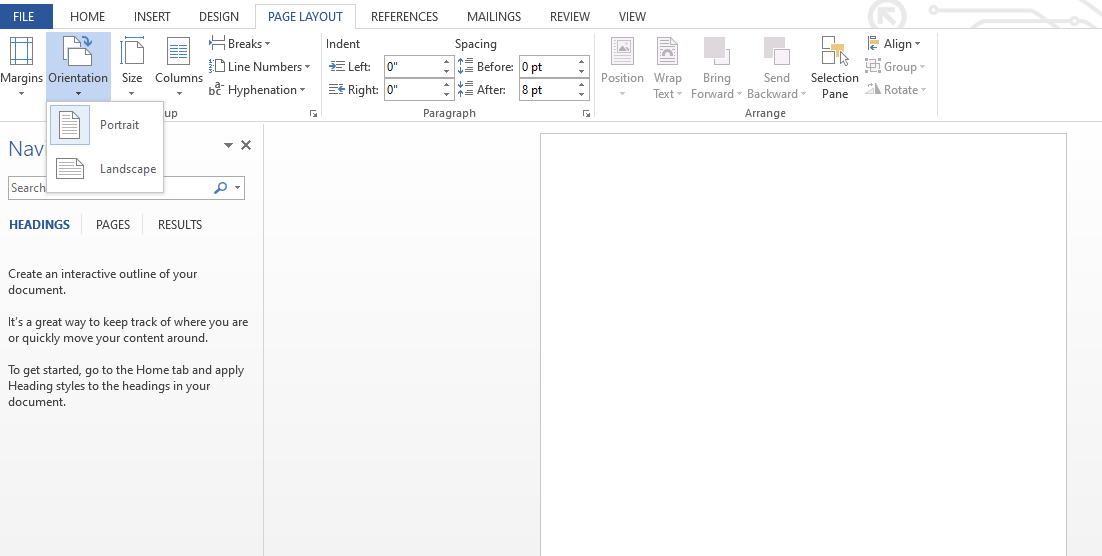Open the Selection Pane
The width and height of the screenshot is (1102, 556).
click(x=834, y=67)
